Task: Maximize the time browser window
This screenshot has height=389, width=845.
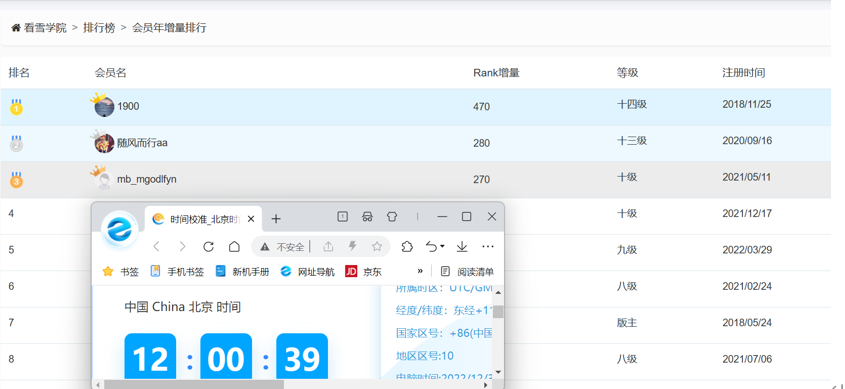Action: click(467, 217)
